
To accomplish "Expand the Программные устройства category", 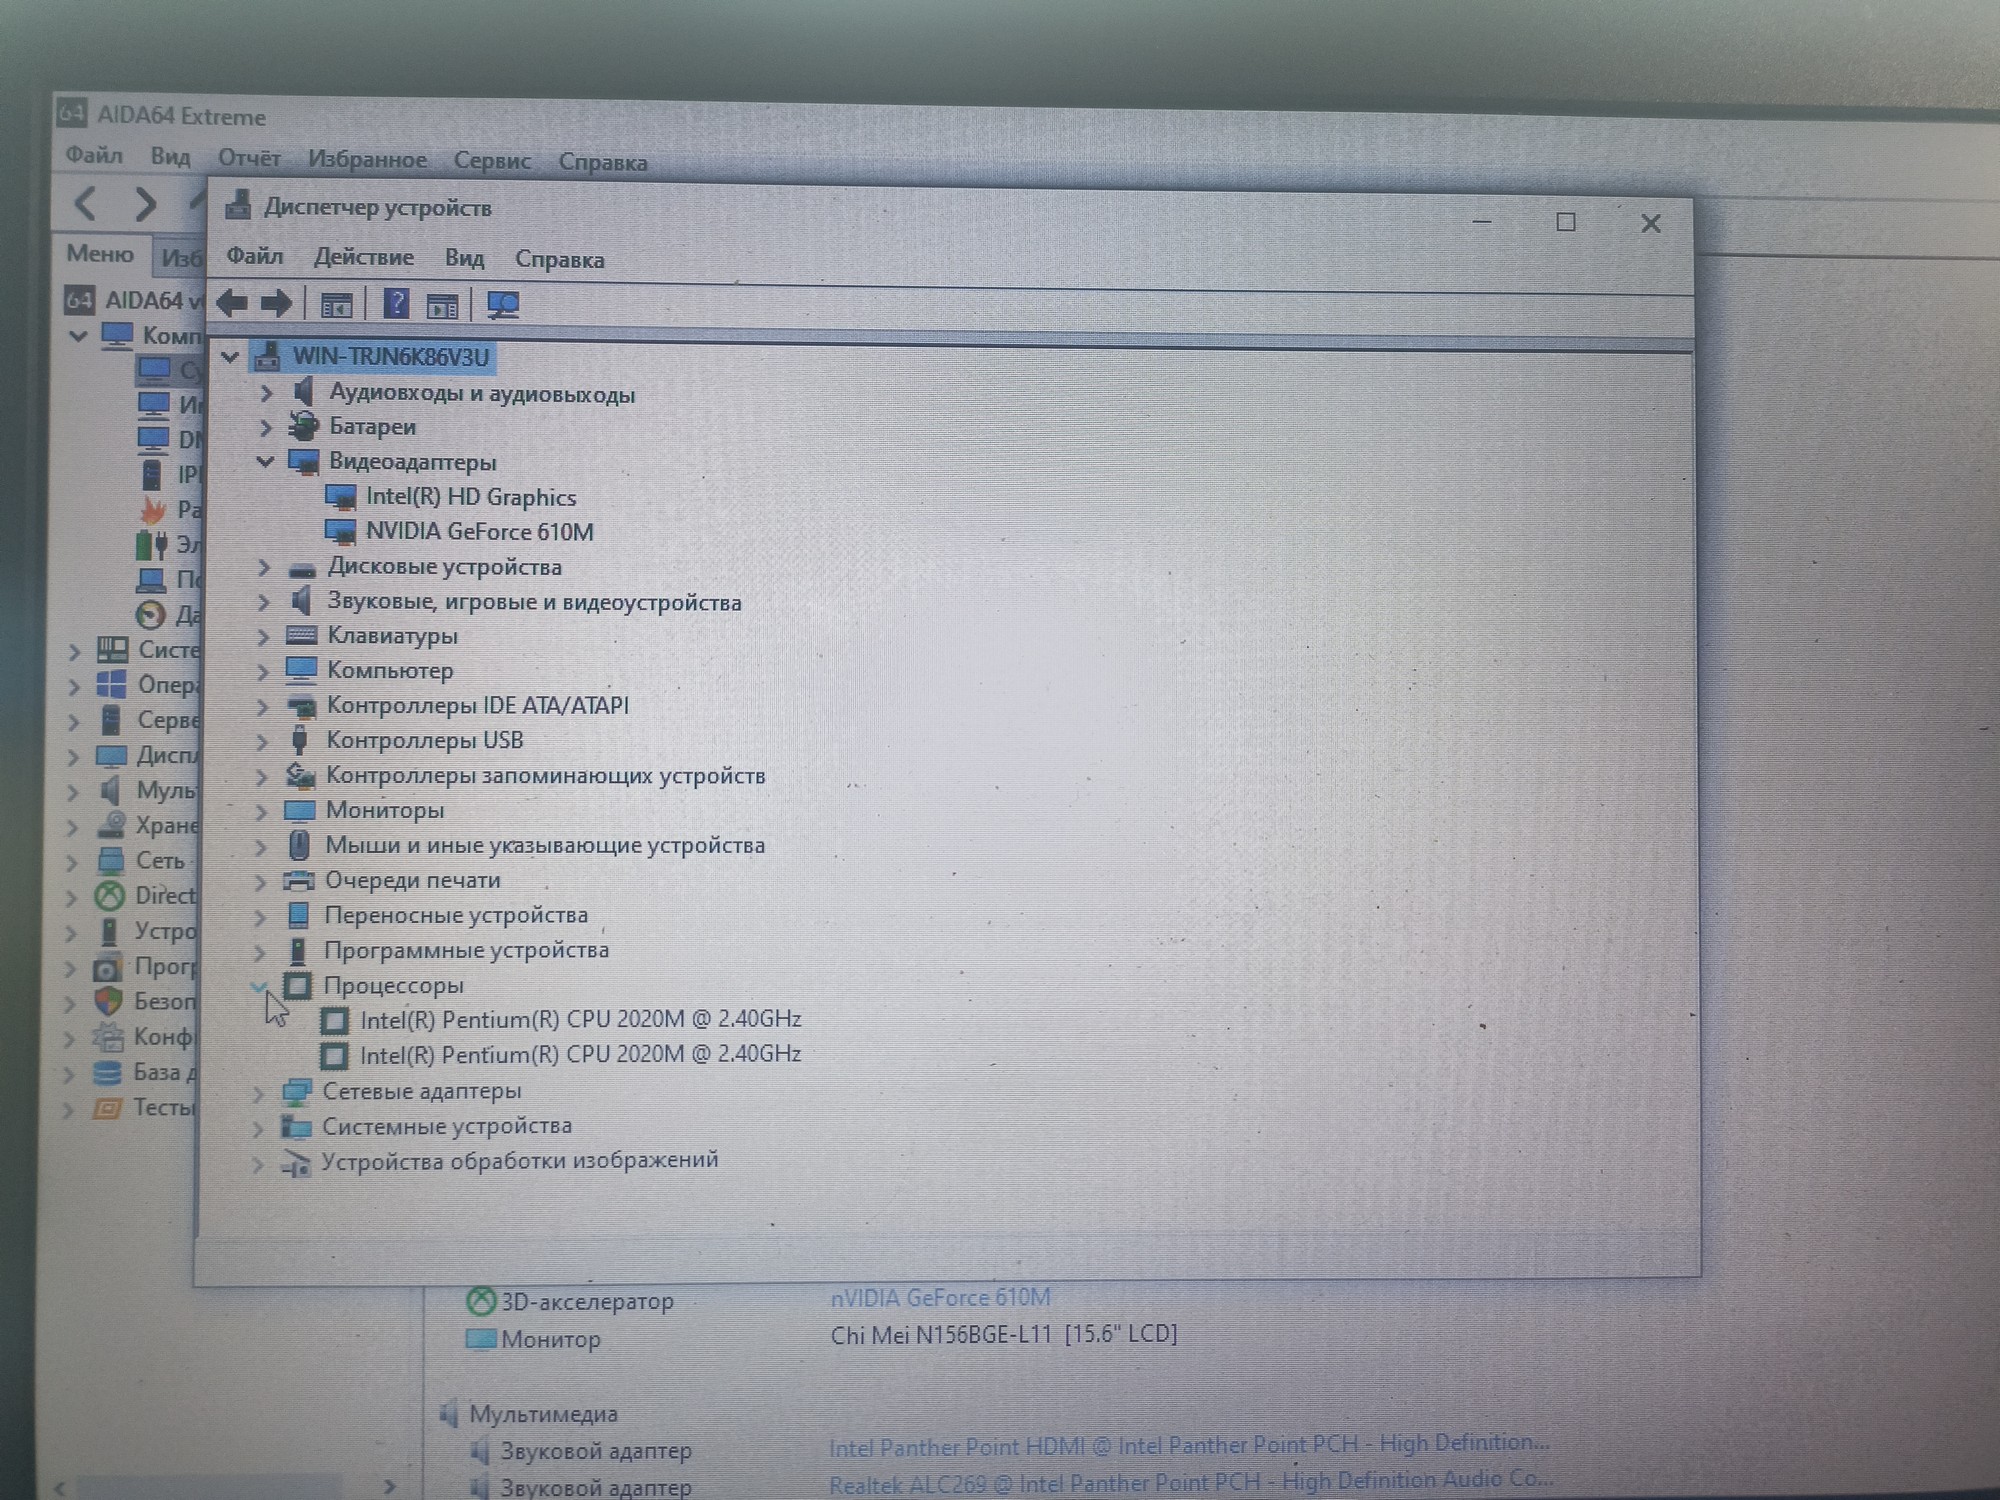I will [x=260, y=952].
